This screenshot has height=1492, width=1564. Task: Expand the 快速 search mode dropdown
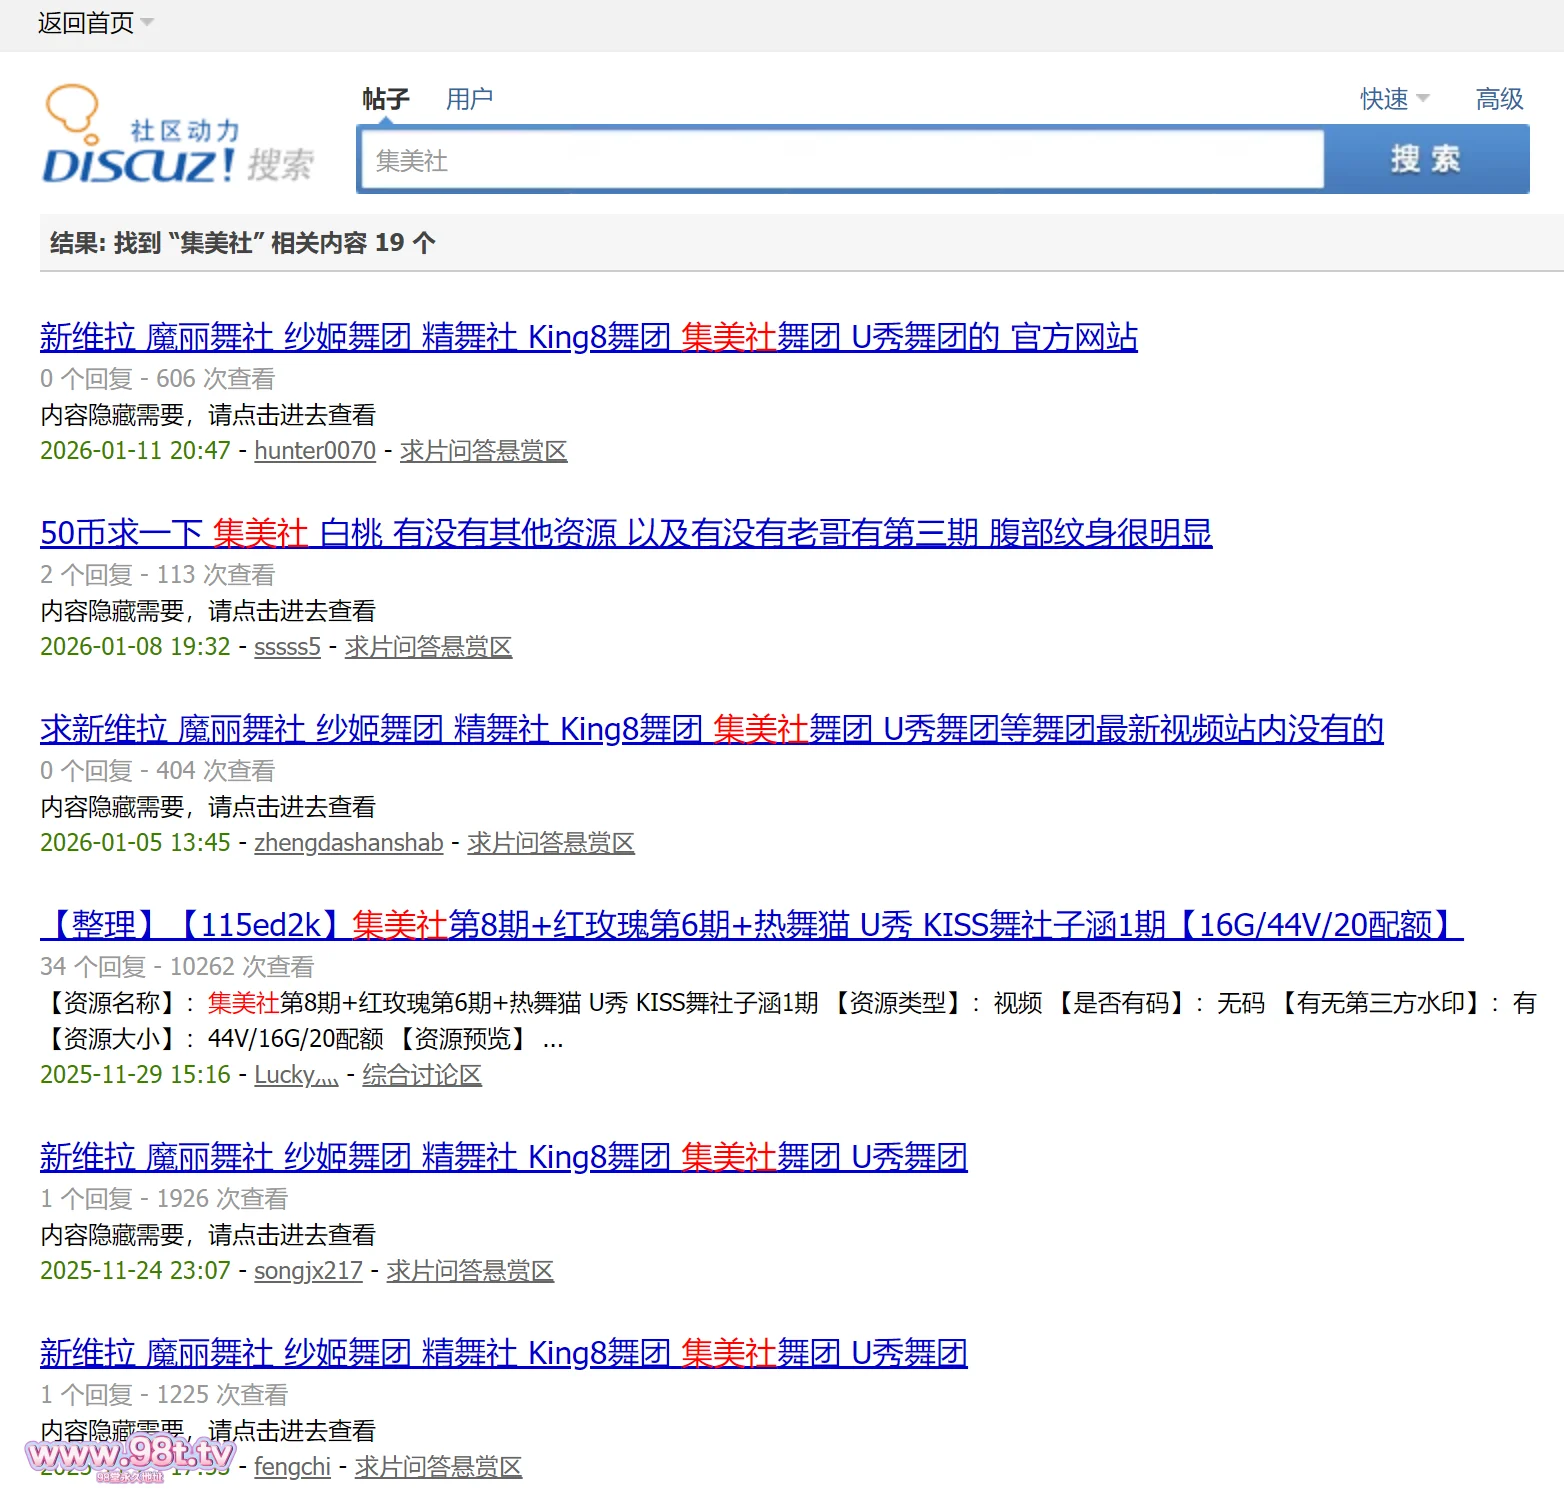pos(1394,99)
